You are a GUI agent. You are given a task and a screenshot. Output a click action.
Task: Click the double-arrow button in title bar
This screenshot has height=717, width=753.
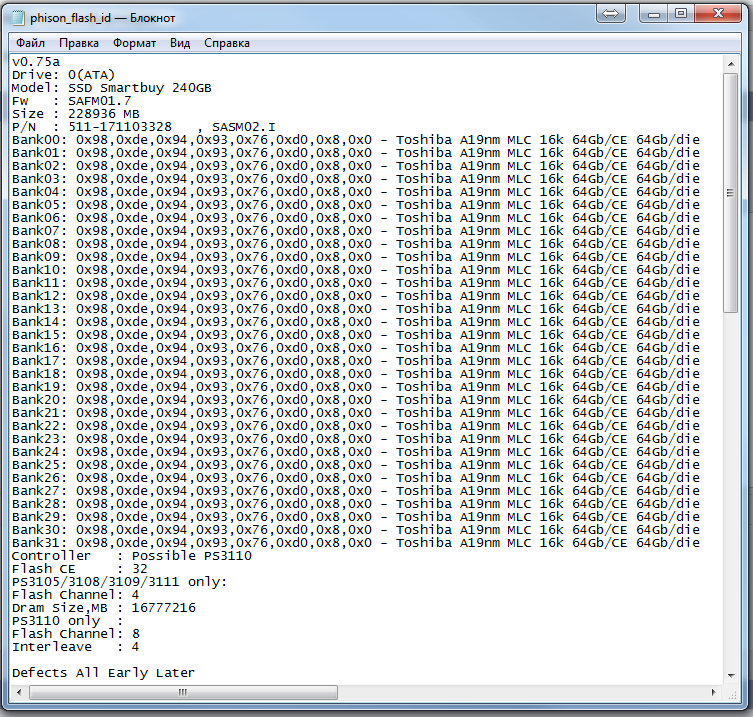tap(610, 13)
